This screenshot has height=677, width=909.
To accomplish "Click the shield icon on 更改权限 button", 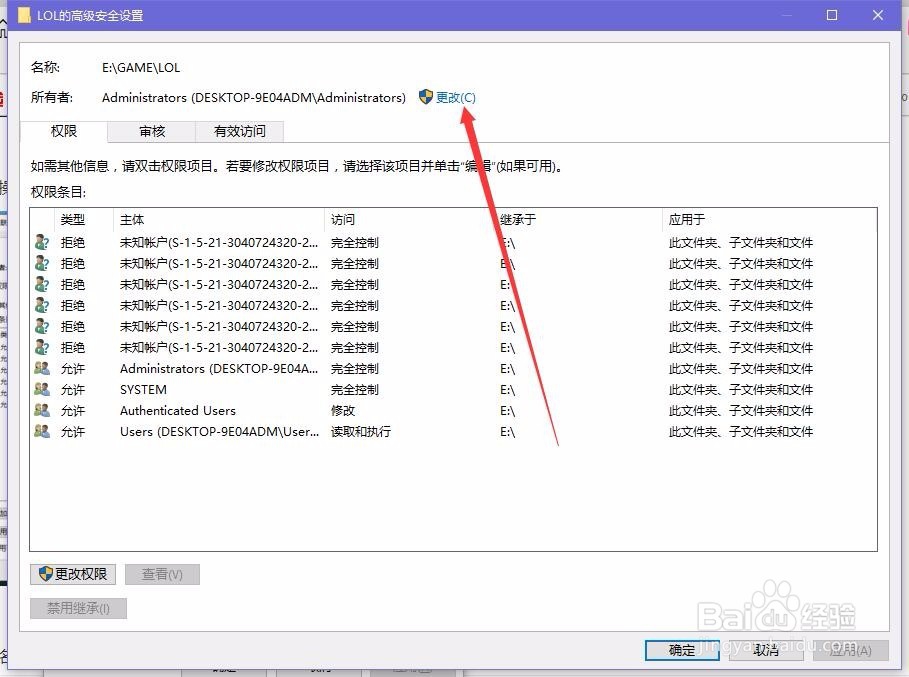I will tap(46, 574).
